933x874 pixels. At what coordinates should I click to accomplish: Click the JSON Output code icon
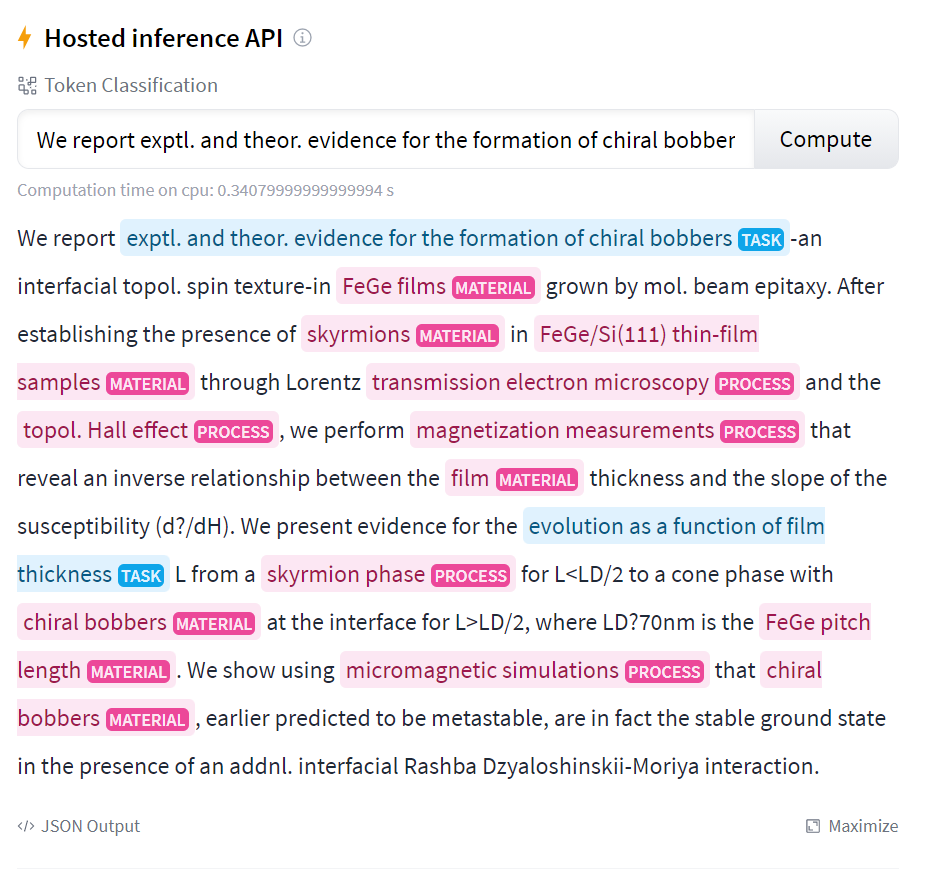click(26, 826)
